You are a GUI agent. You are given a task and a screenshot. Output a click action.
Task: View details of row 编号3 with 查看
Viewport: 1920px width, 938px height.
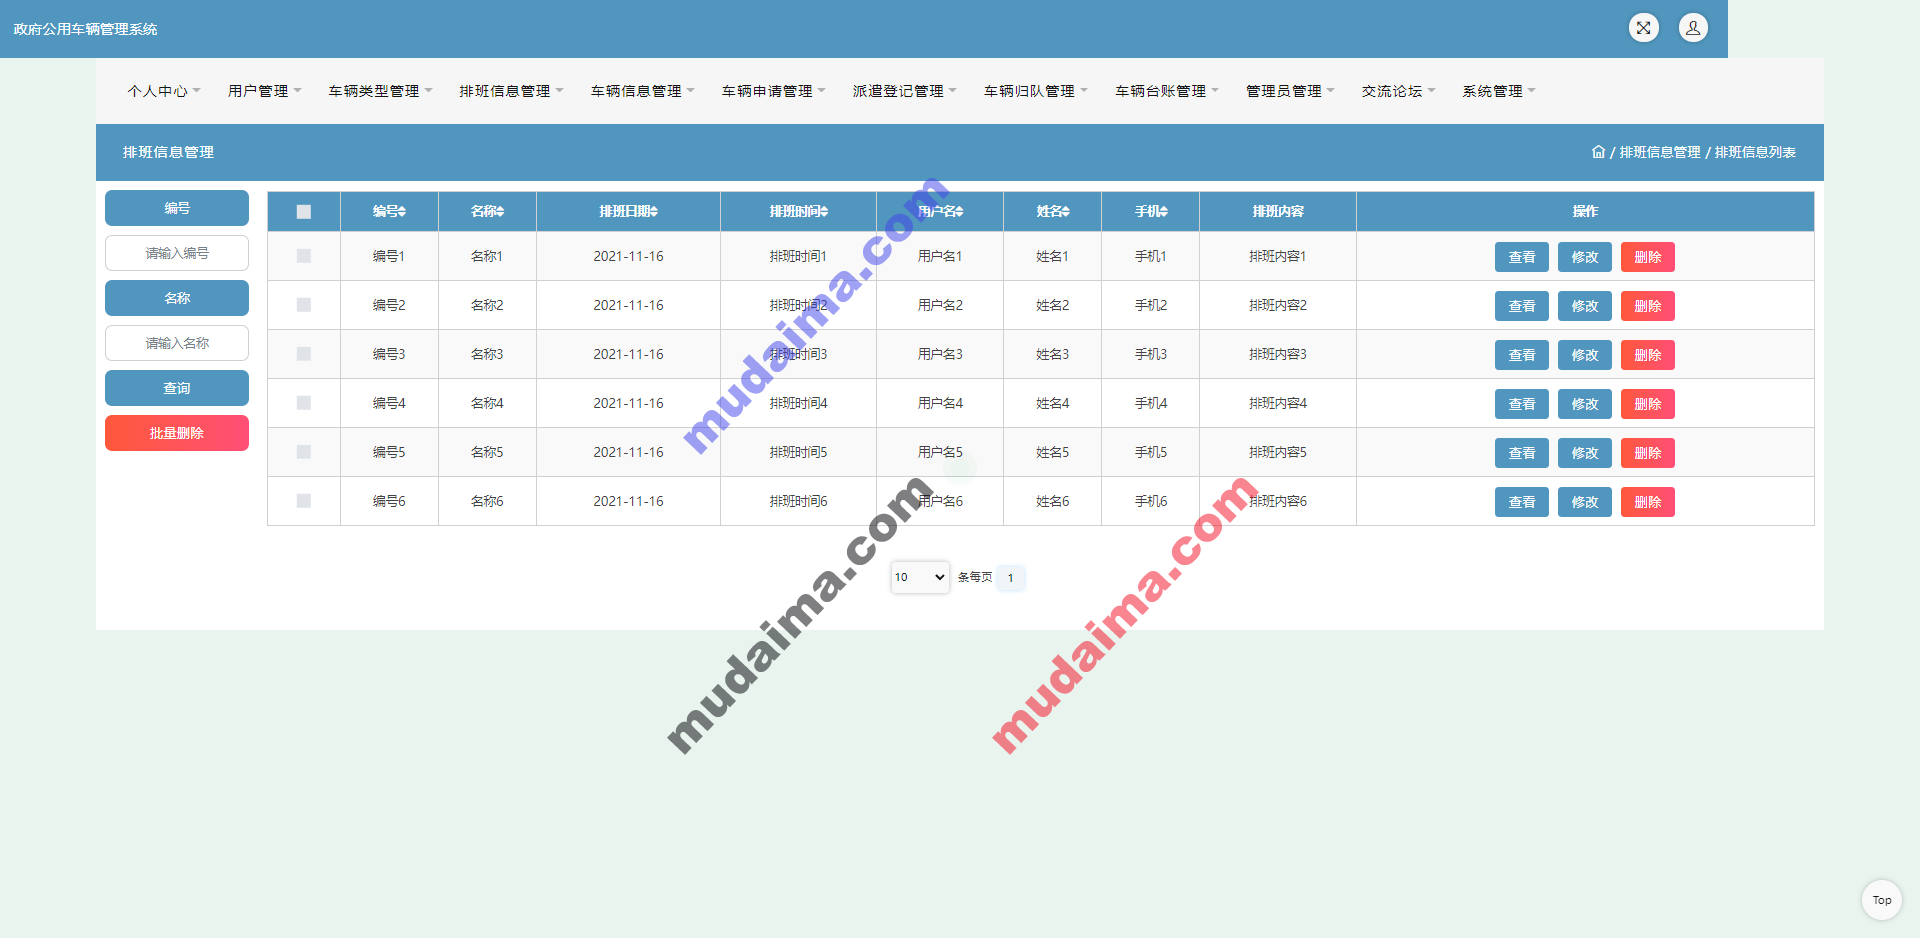coord(1522,355)
